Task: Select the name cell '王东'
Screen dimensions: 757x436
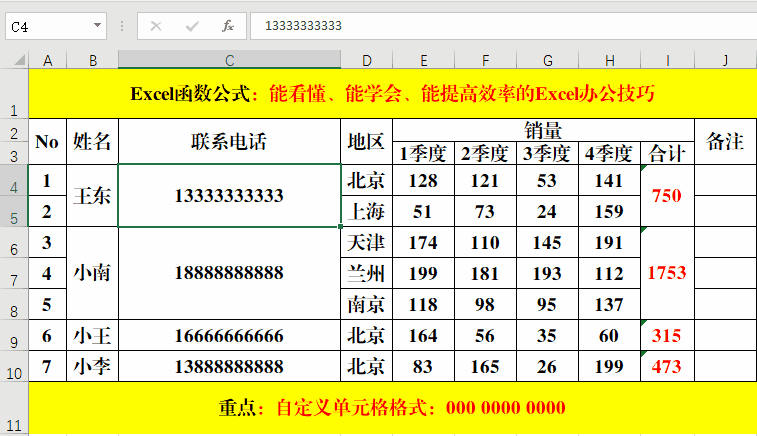Action: [92, 196]
